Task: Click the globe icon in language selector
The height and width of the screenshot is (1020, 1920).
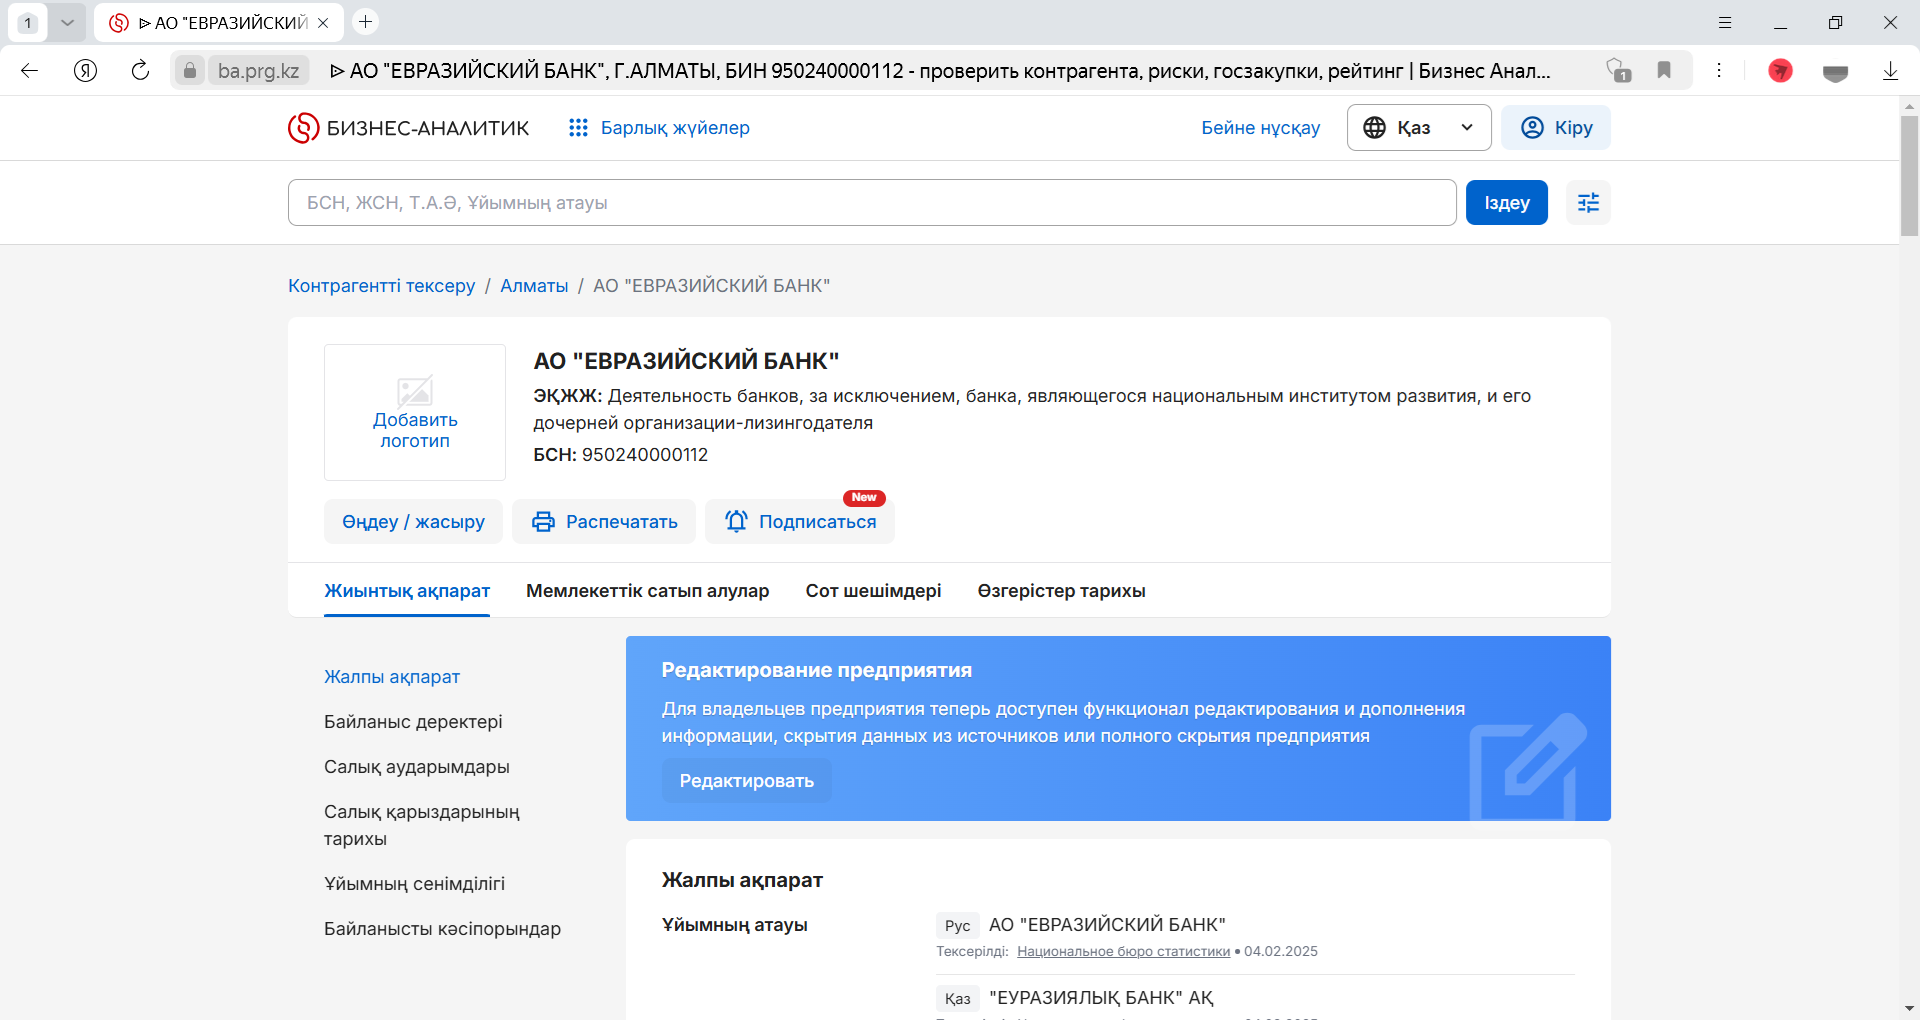Action: tap(1375, 127)
